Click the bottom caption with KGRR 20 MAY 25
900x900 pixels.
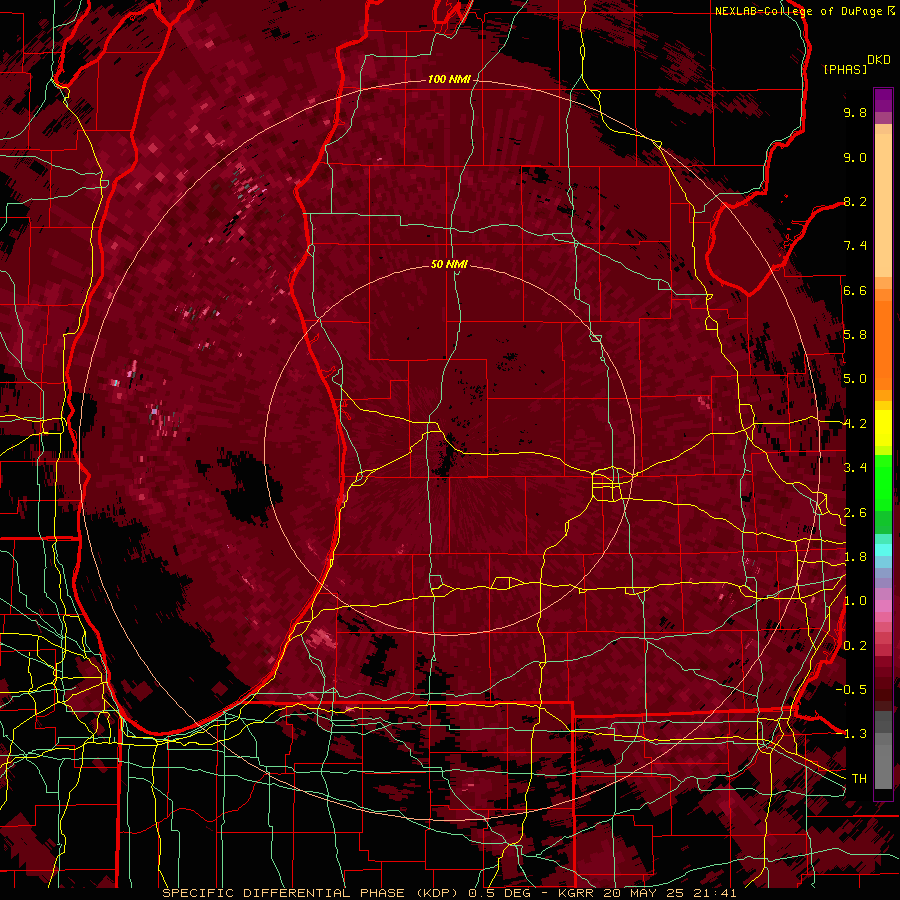click(x=449, y=893)
